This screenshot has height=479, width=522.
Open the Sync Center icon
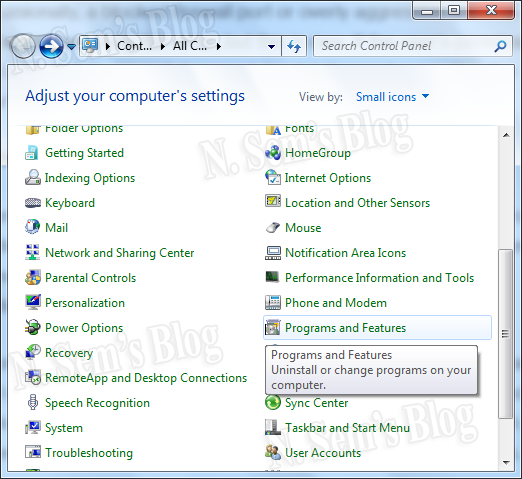click(x=273, y=403)
